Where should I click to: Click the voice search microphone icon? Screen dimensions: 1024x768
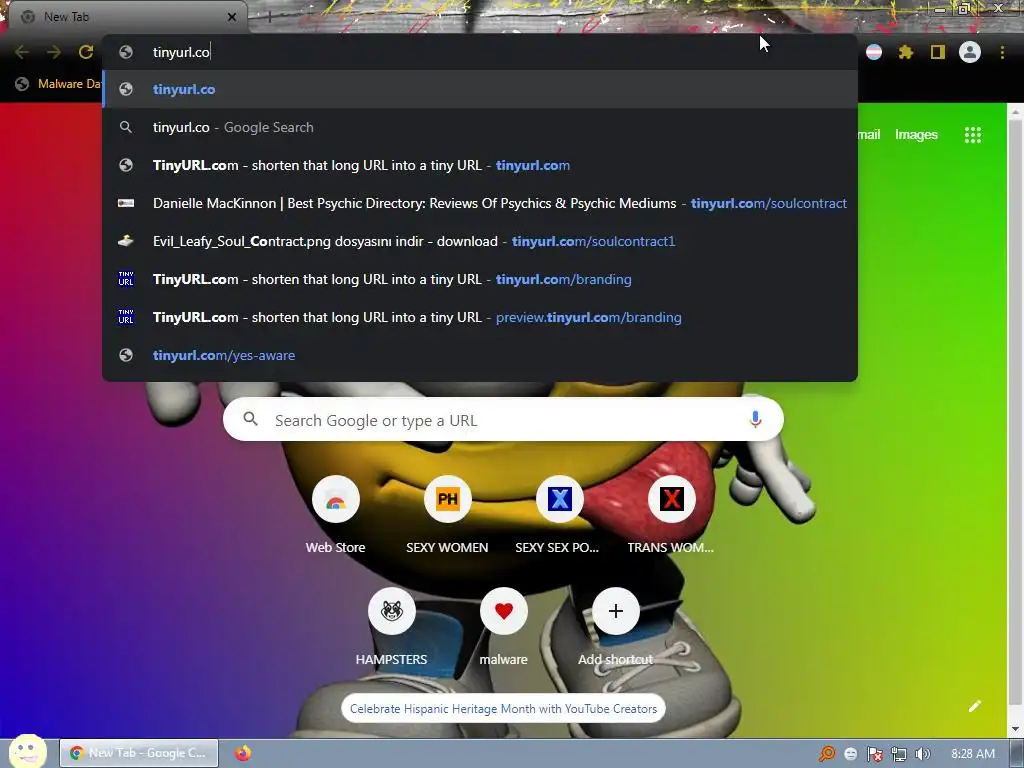(x=756, y=419)
